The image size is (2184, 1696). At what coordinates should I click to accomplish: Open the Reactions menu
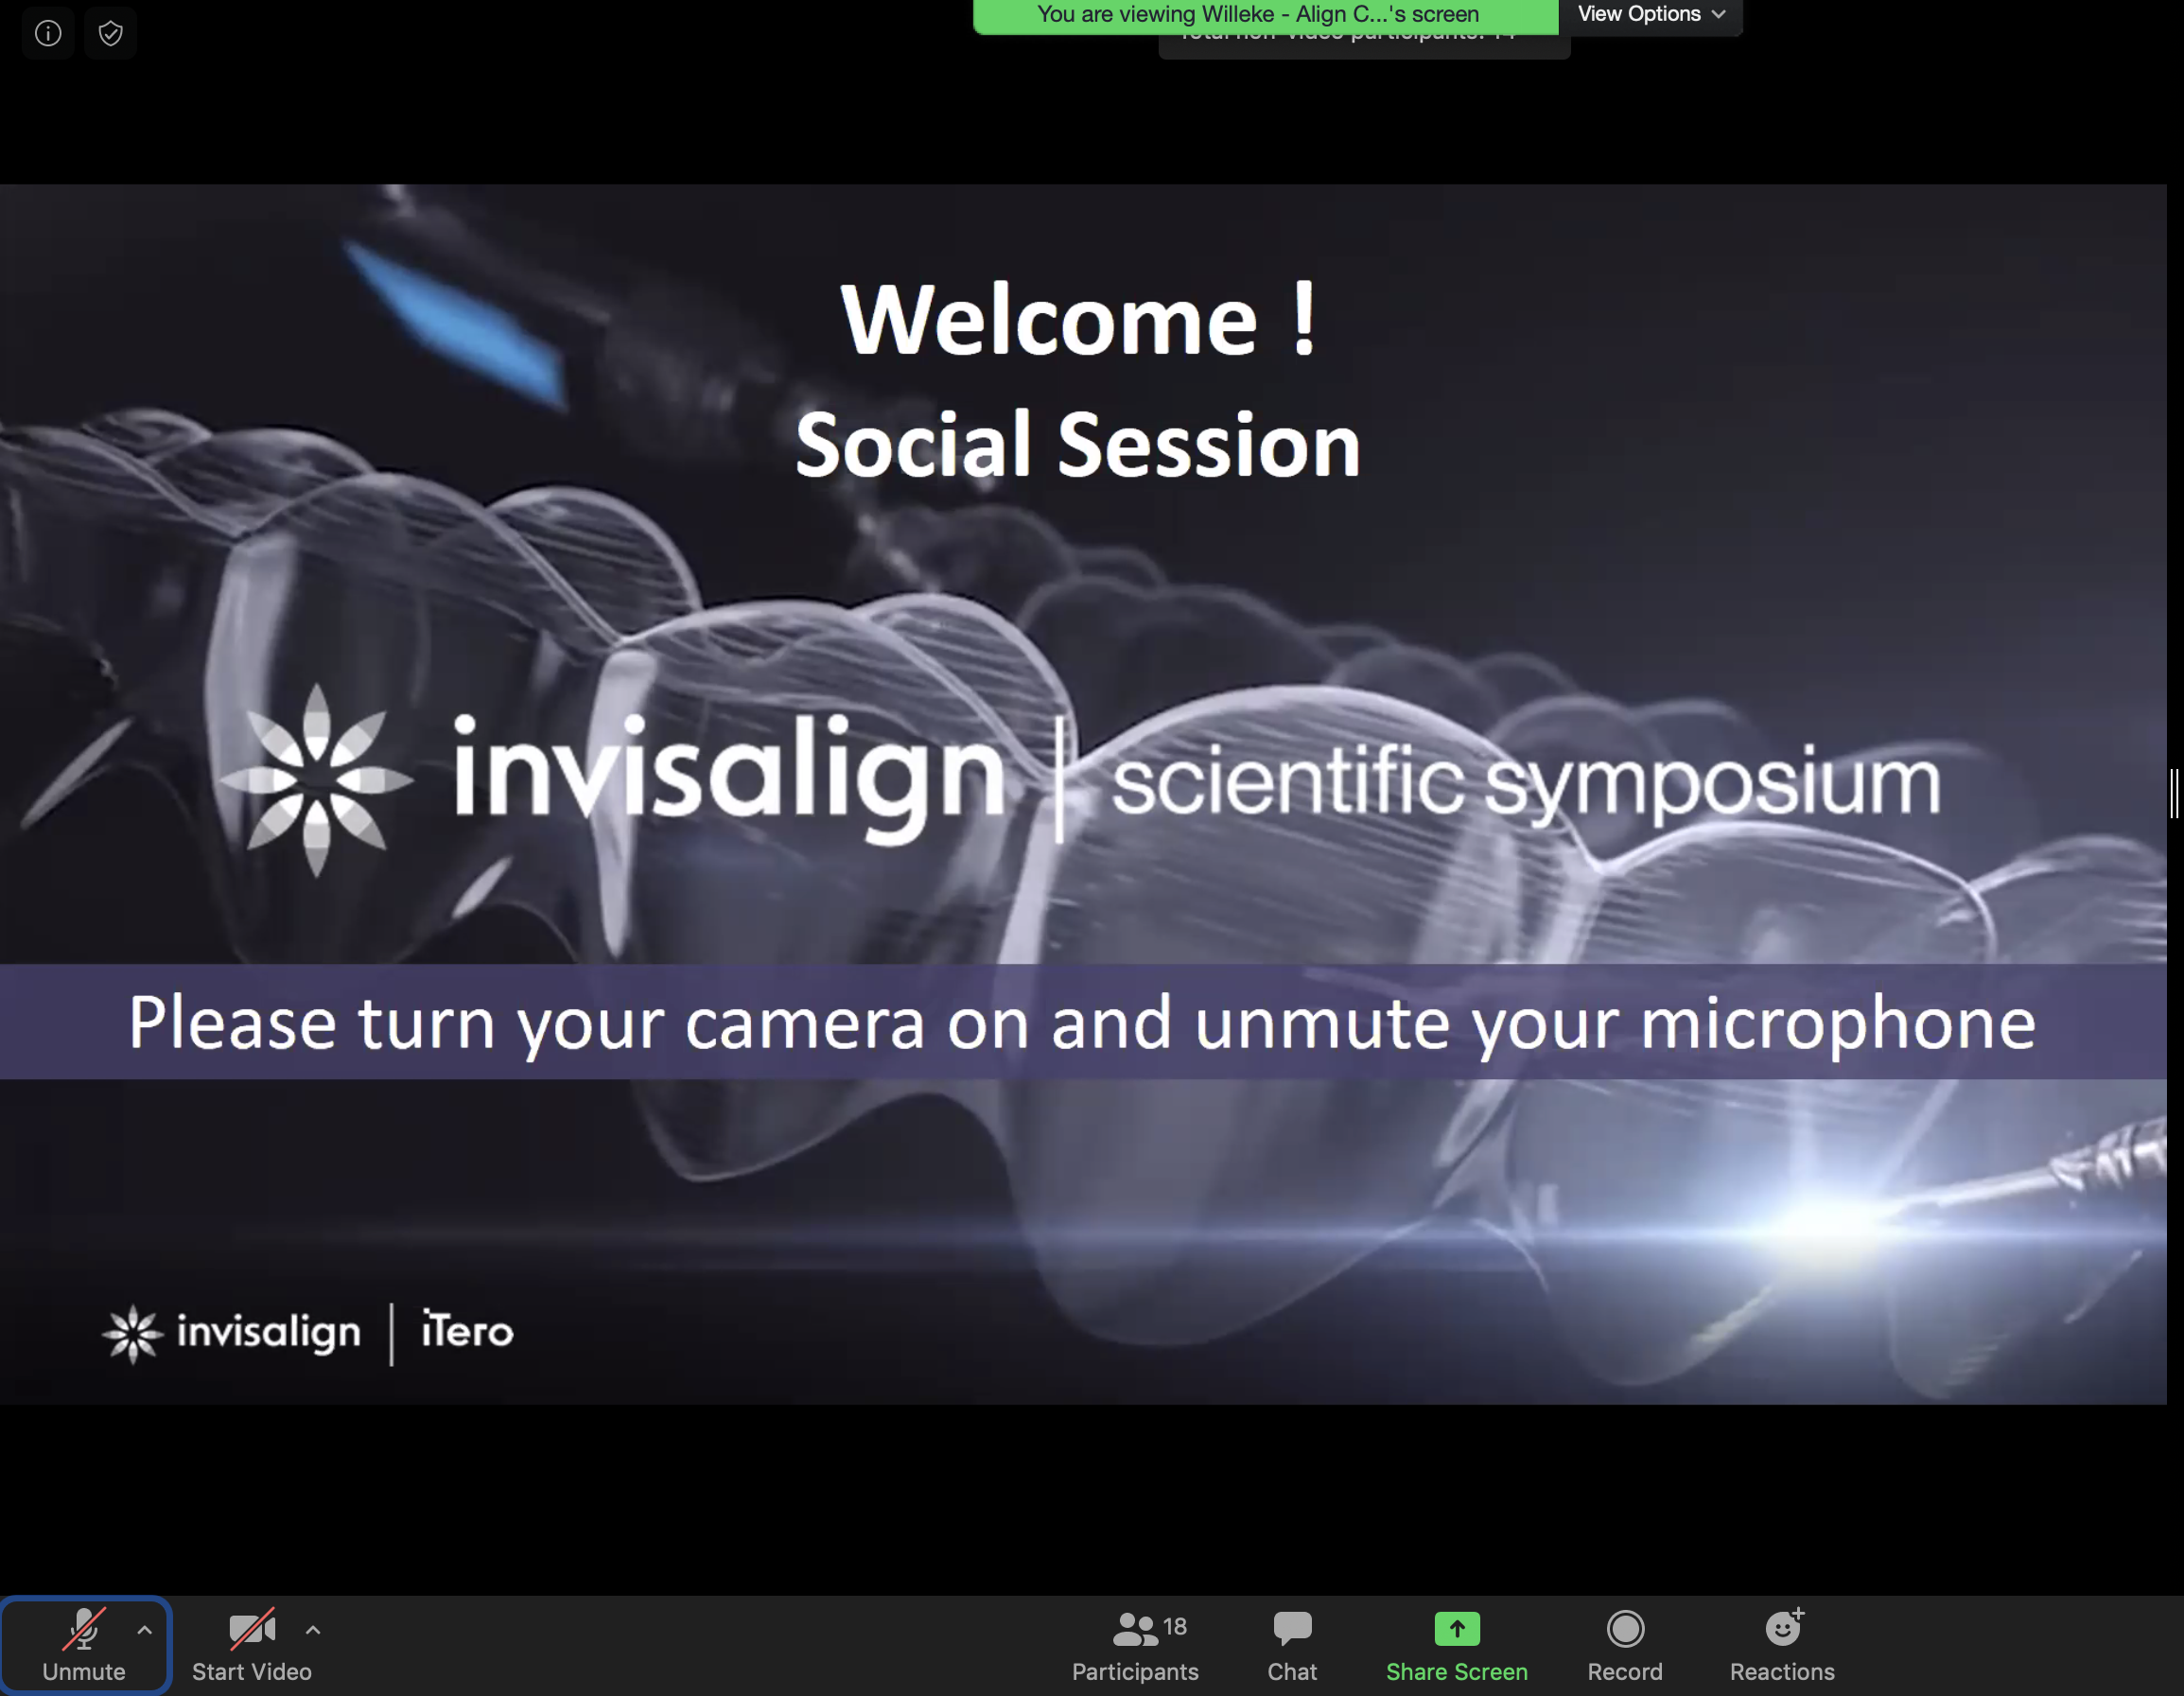pos(1782,1646)
